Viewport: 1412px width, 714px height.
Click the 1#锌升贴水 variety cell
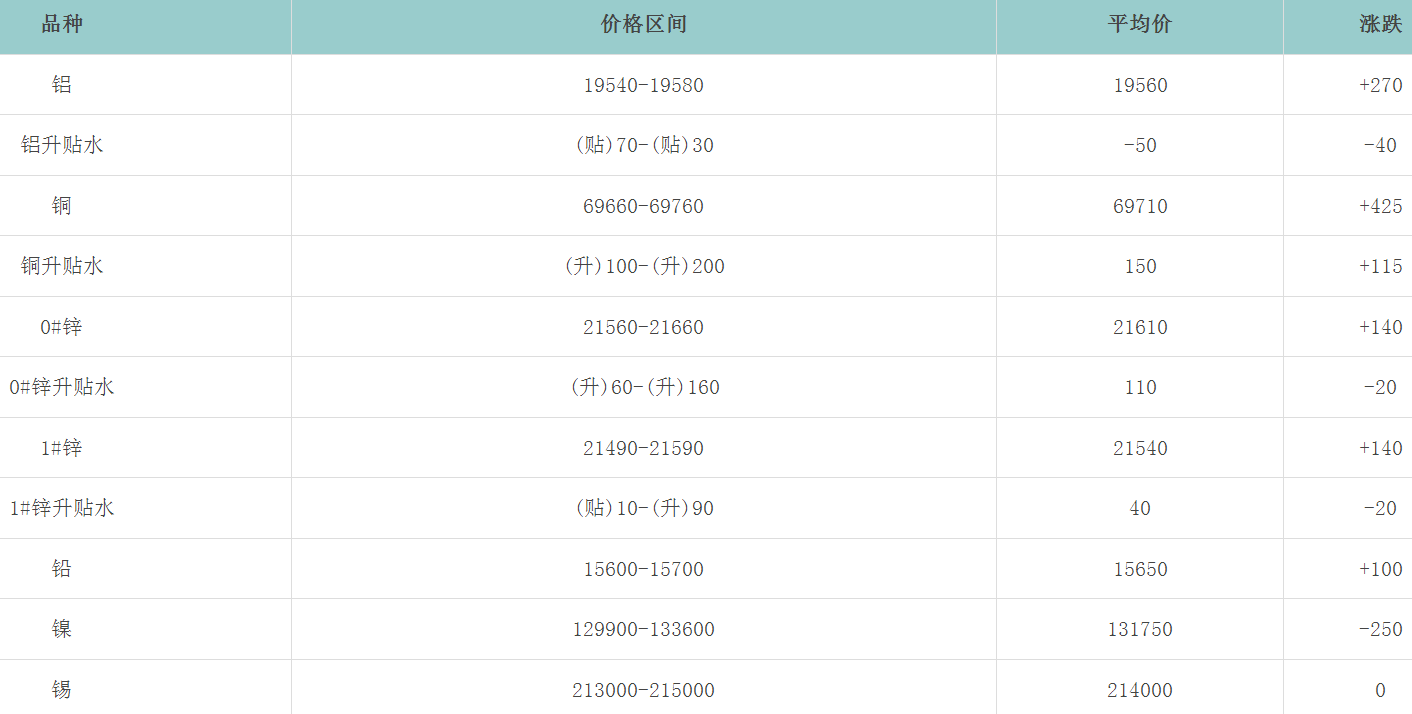coord(62,508)
